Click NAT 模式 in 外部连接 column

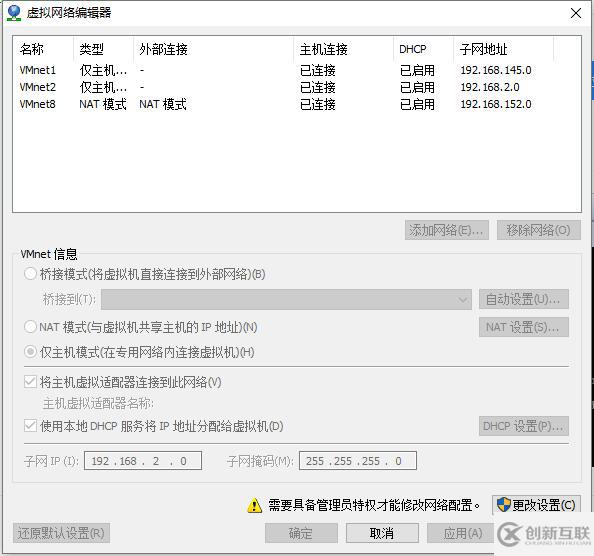(163, 104)
